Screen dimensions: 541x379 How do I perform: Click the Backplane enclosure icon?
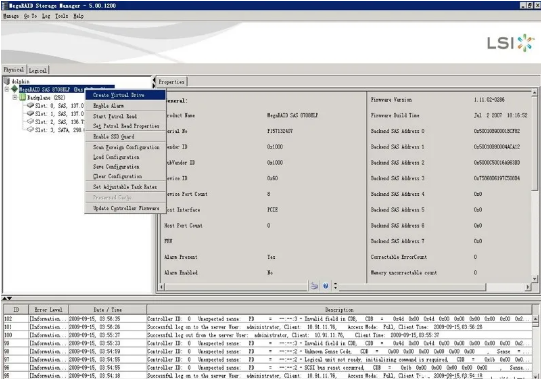pyautogui.click(x=22, y=98)
